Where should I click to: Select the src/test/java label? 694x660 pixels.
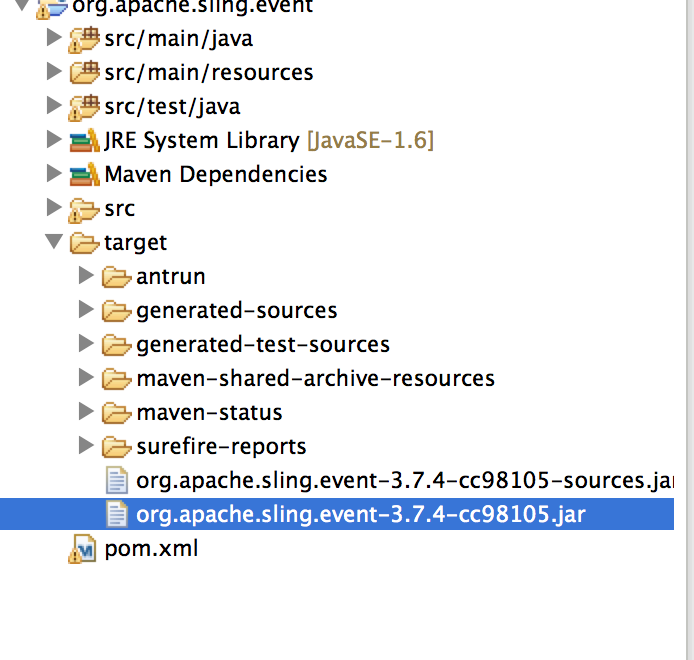click(x=173, y=107)
